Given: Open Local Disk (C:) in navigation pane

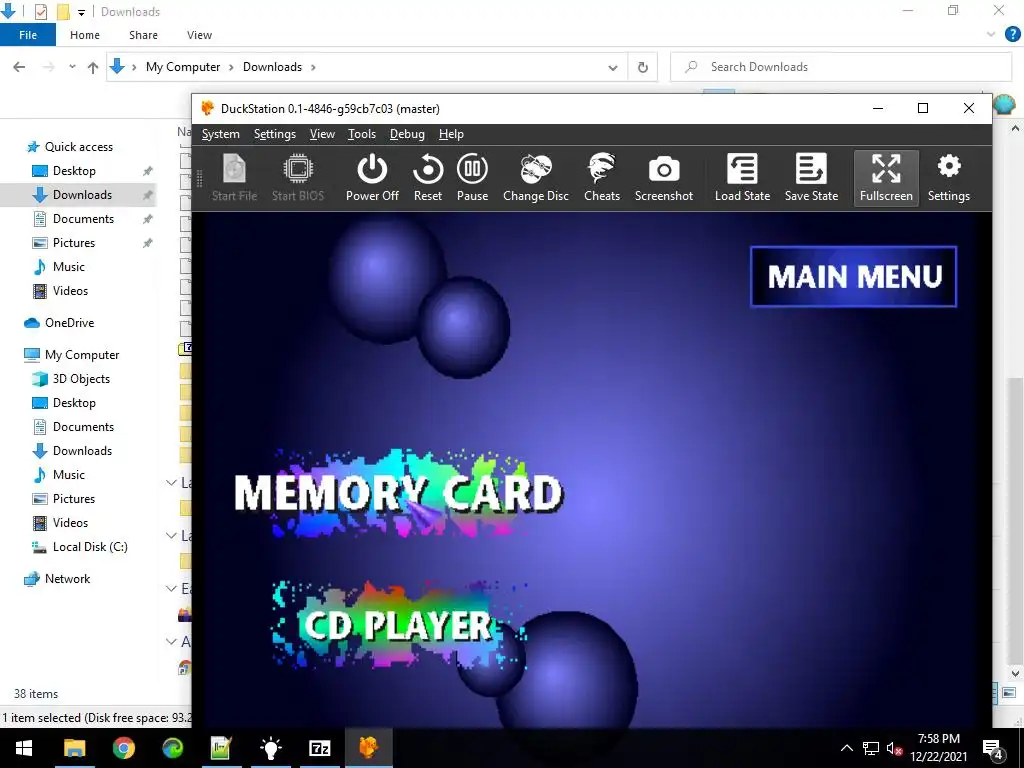Looking at the screenshot, I should click(x=90, y=547).
